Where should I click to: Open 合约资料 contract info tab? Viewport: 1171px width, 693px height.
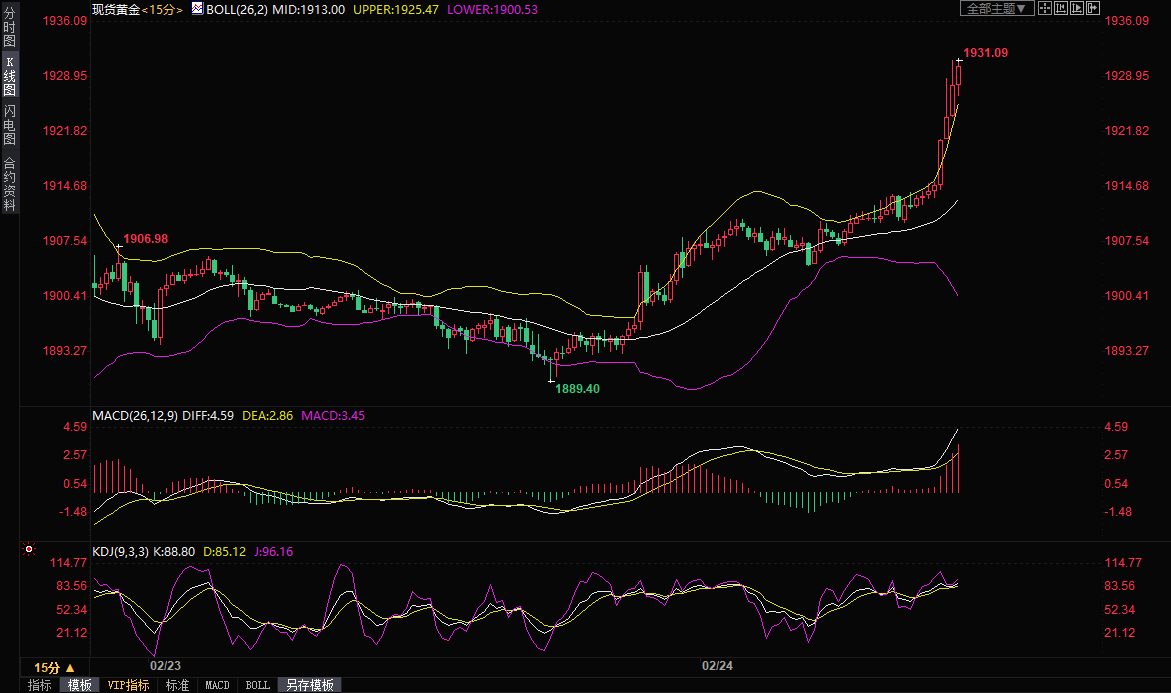(x=9, y=184)
